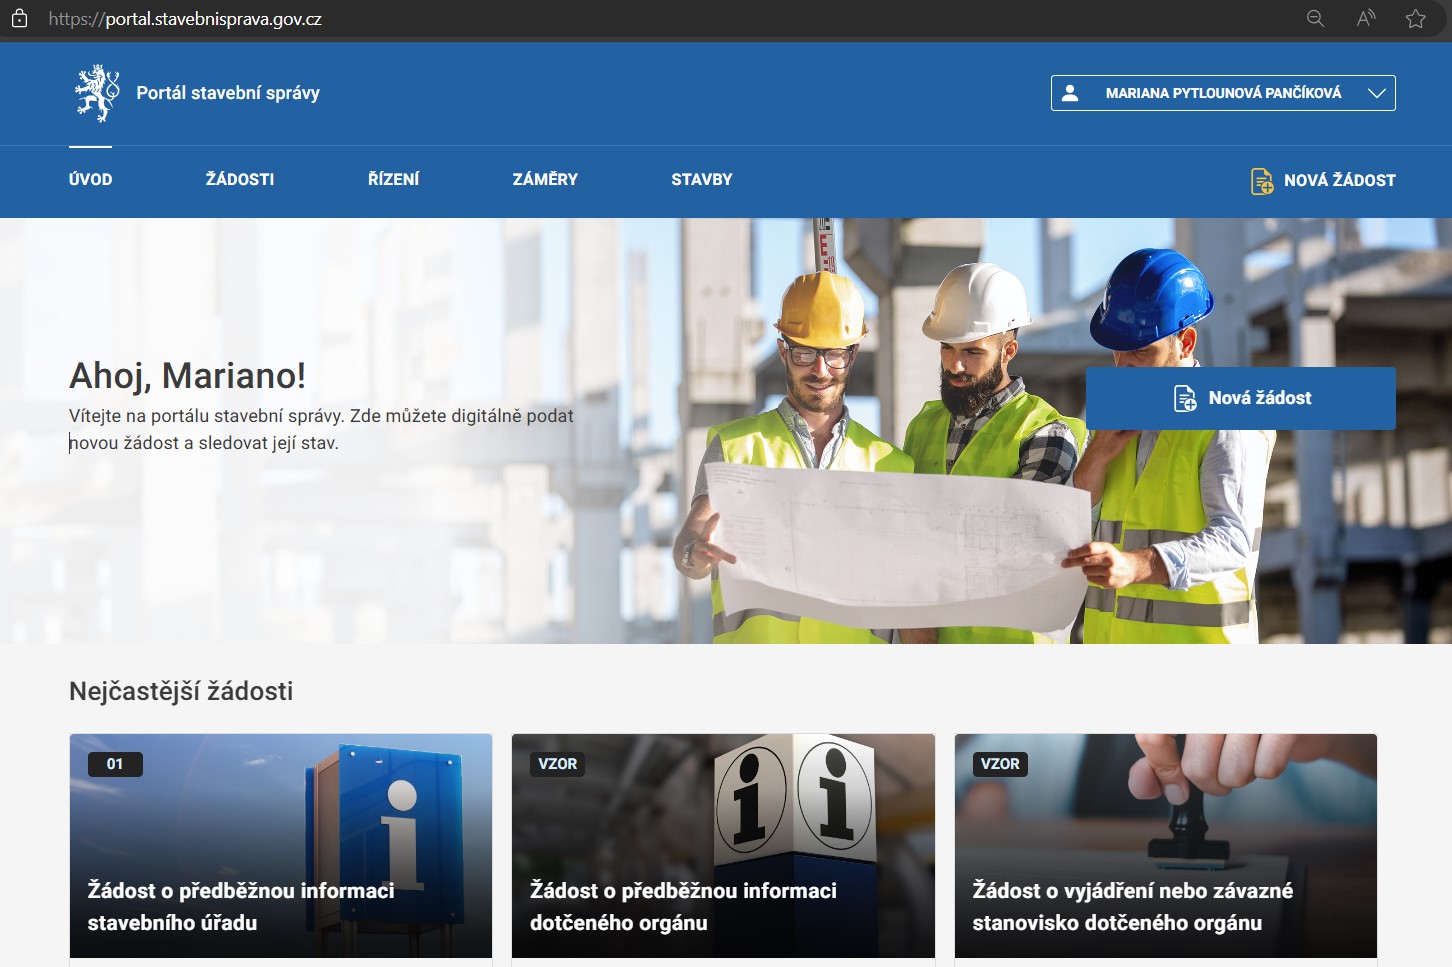This screenshot has height=967, width=1452.
Task: Select the ZÁMĚRY menu item
Action: pos(545,180)
